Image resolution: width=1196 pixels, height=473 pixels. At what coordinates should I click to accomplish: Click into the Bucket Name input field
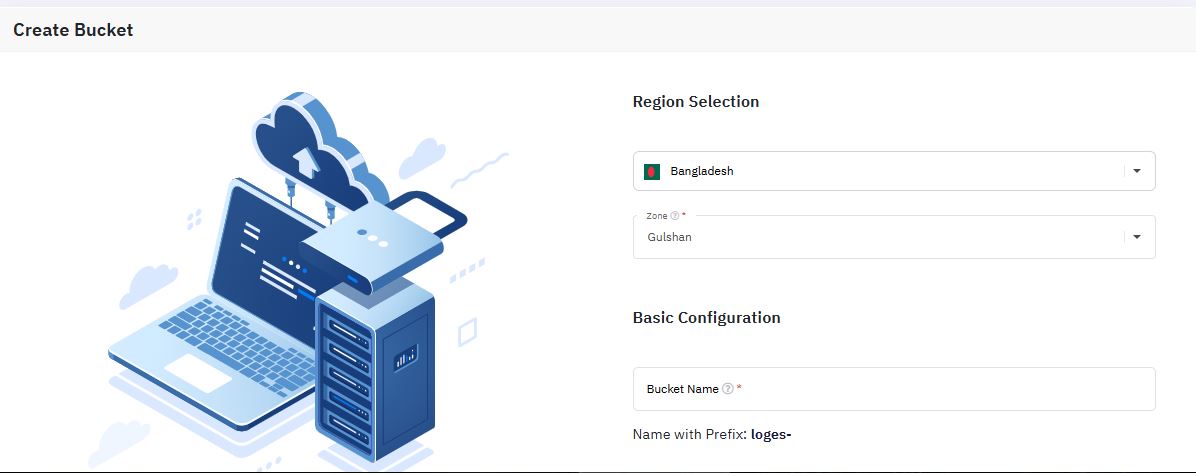pyautogui.click(x=894, y=389)
